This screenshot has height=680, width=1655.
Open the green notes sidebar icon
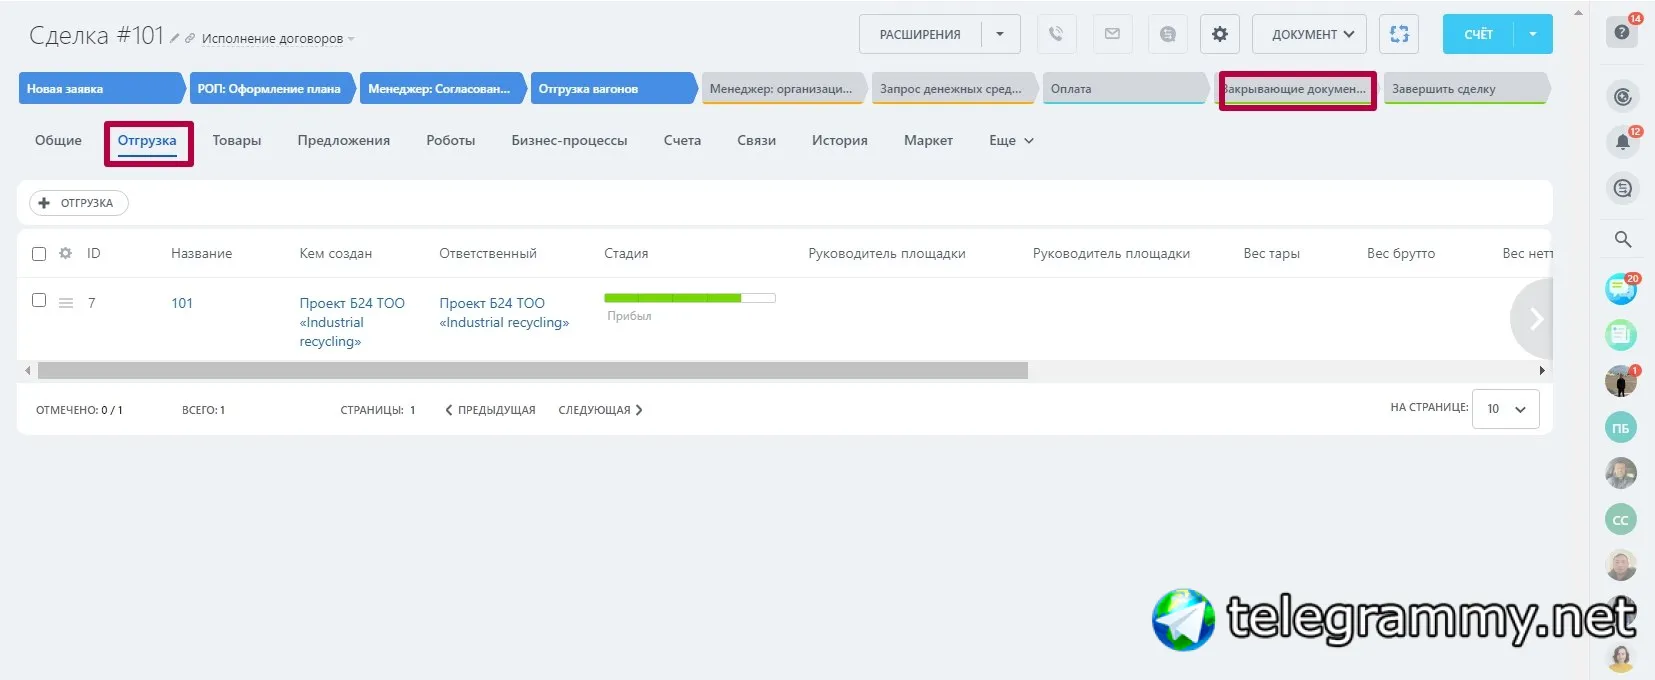click(1621, 334)
